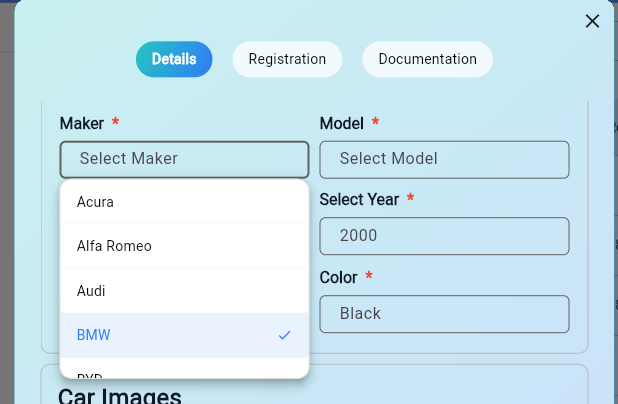Select Audi from the maker options
Viewport: 618px width, 404px height.
(184, 291)
